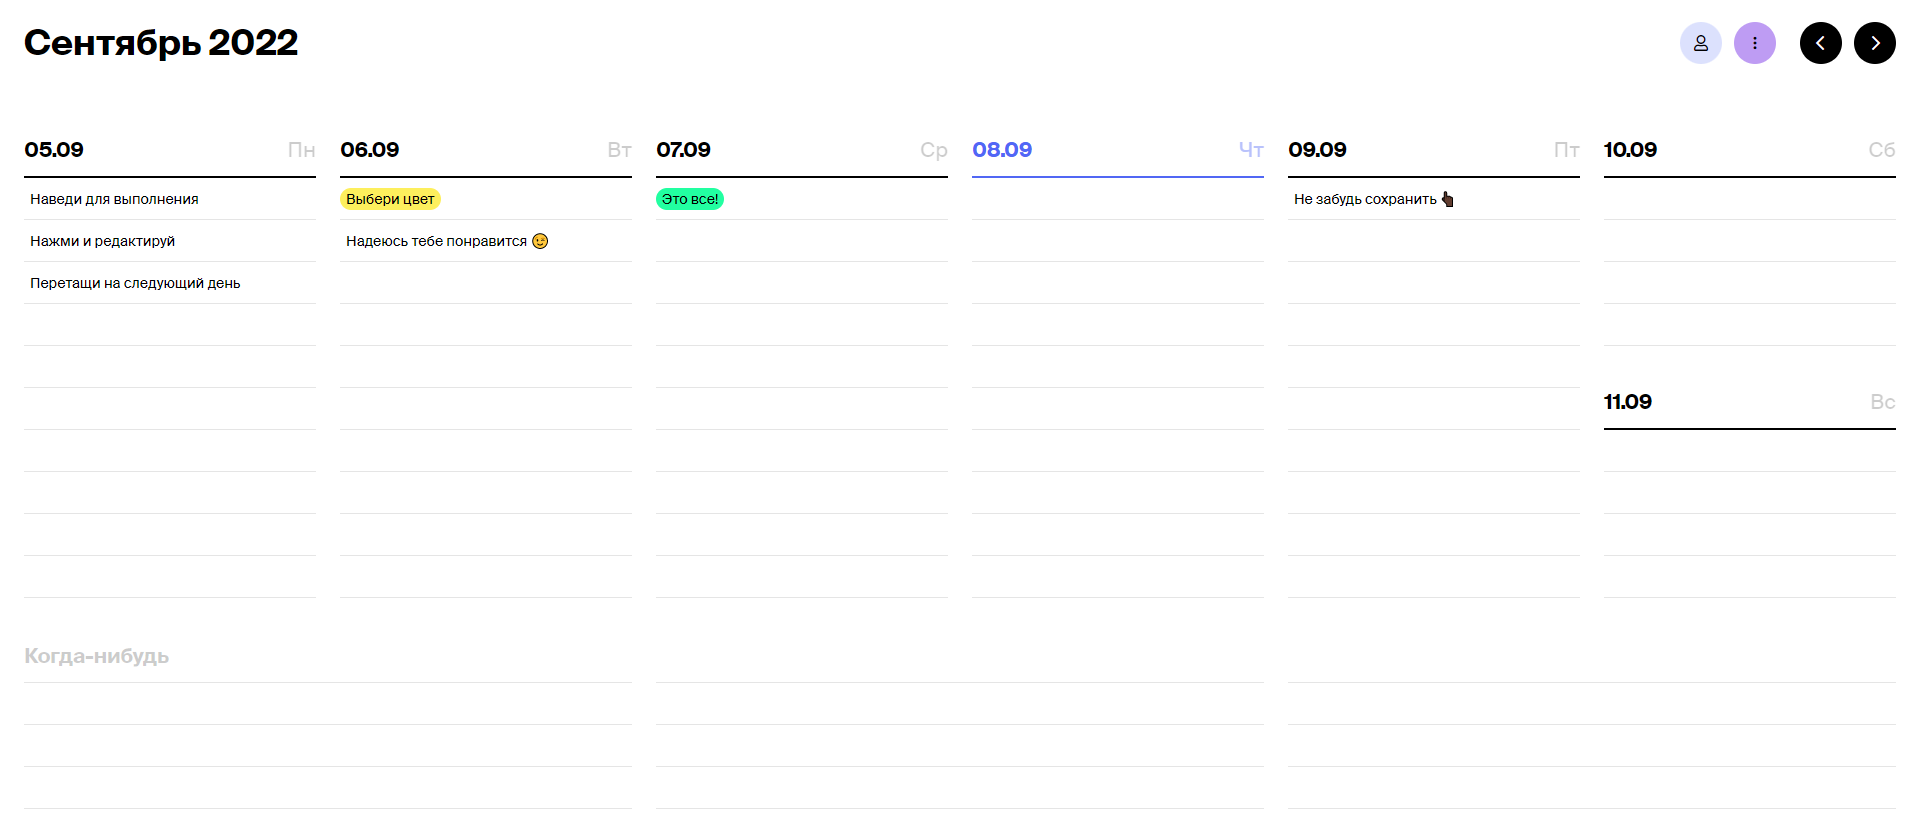Image resolution: width=1920 pixels, height=835 pixels.
Task: Select task "Не забудь сохранить"
Action: (x=1365, y=199)
